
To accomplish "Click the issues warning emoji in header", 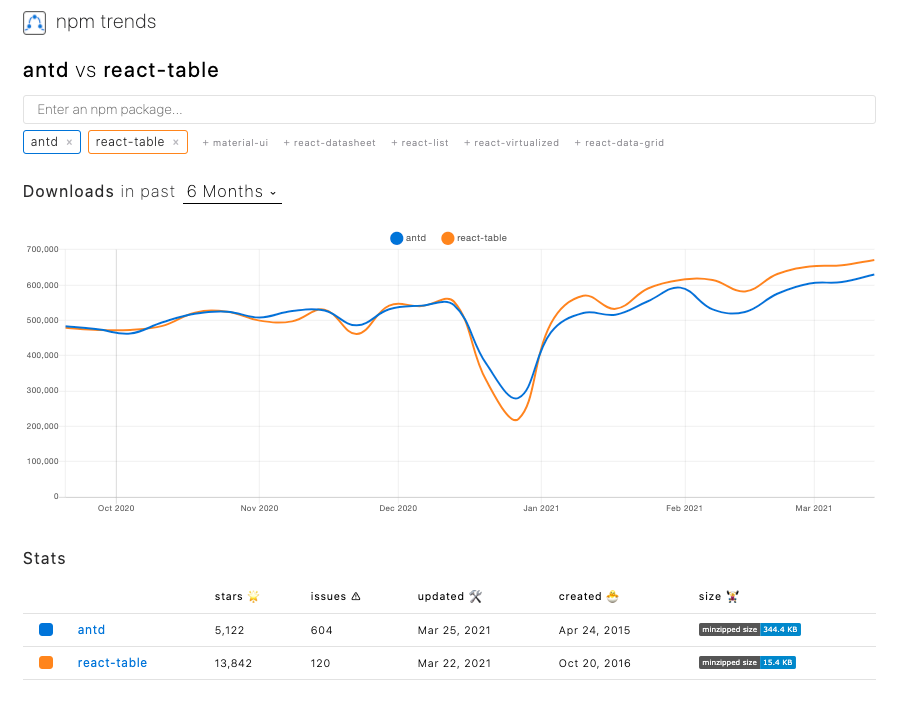I will (x=355, y=596).
